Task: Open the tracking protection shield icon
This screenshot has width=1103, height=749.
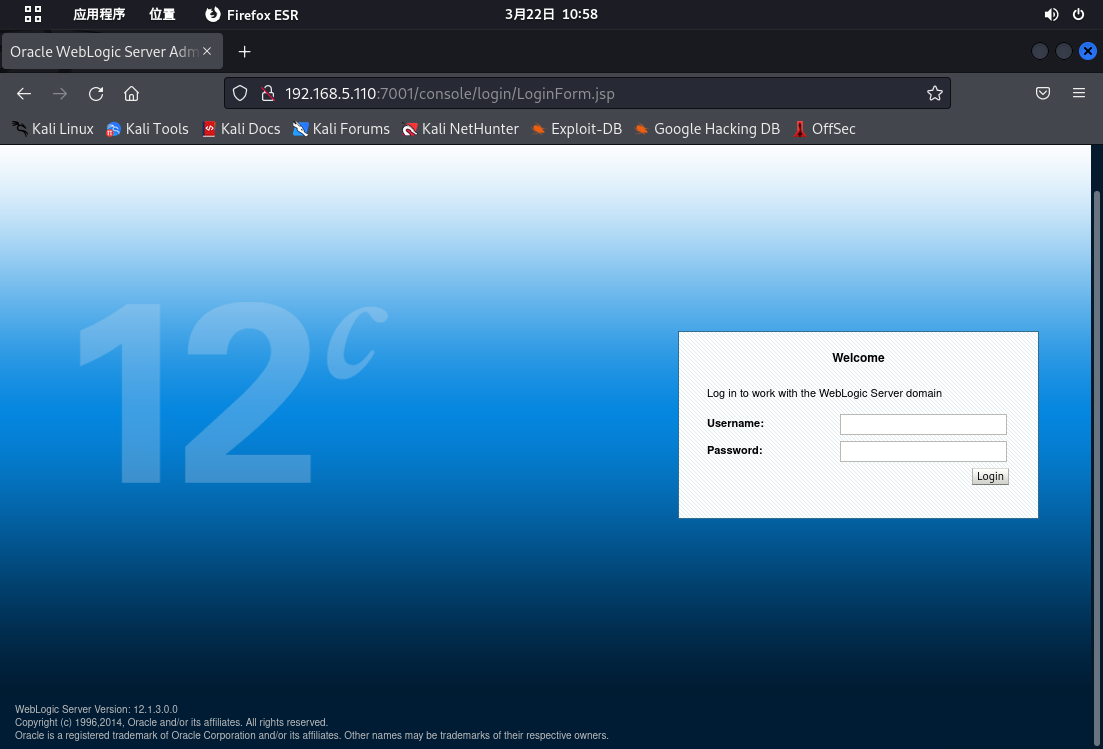Action: [x=240, y=94]
